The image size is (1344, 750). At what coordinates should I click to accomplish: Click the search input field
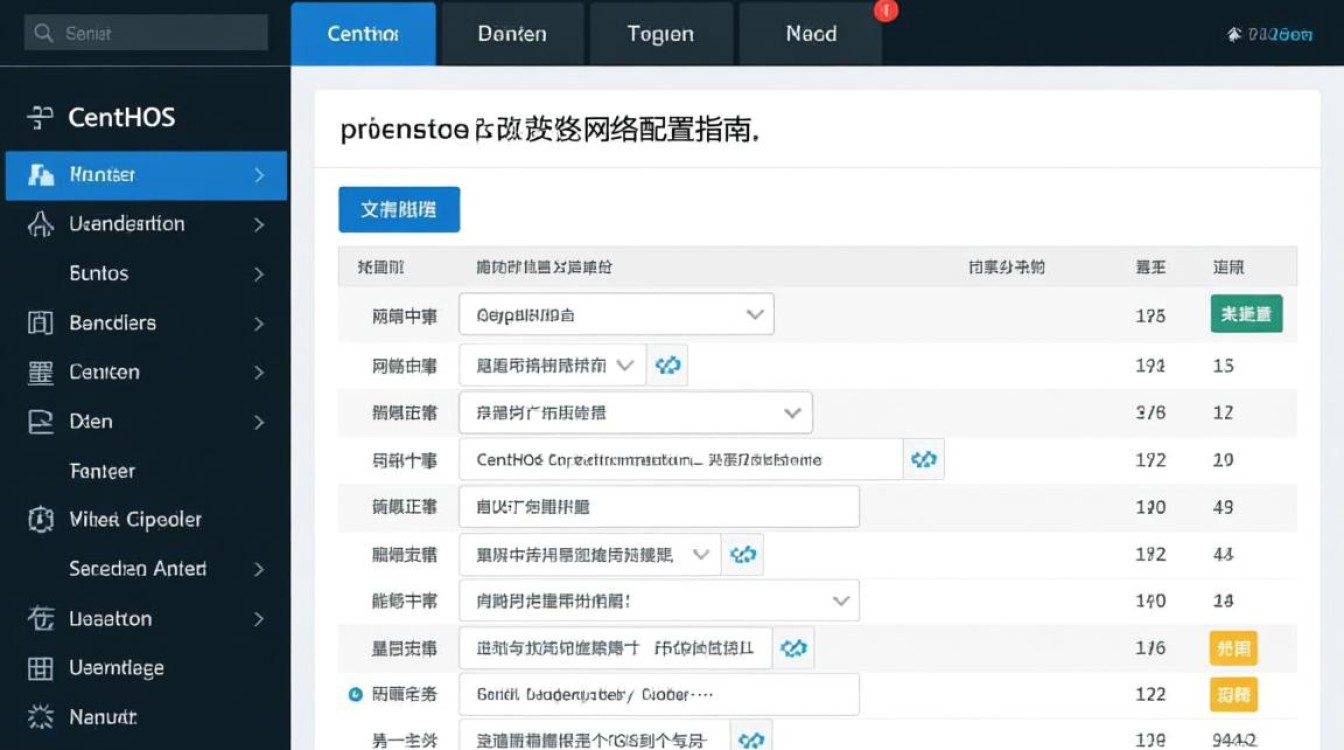[146, 33]
